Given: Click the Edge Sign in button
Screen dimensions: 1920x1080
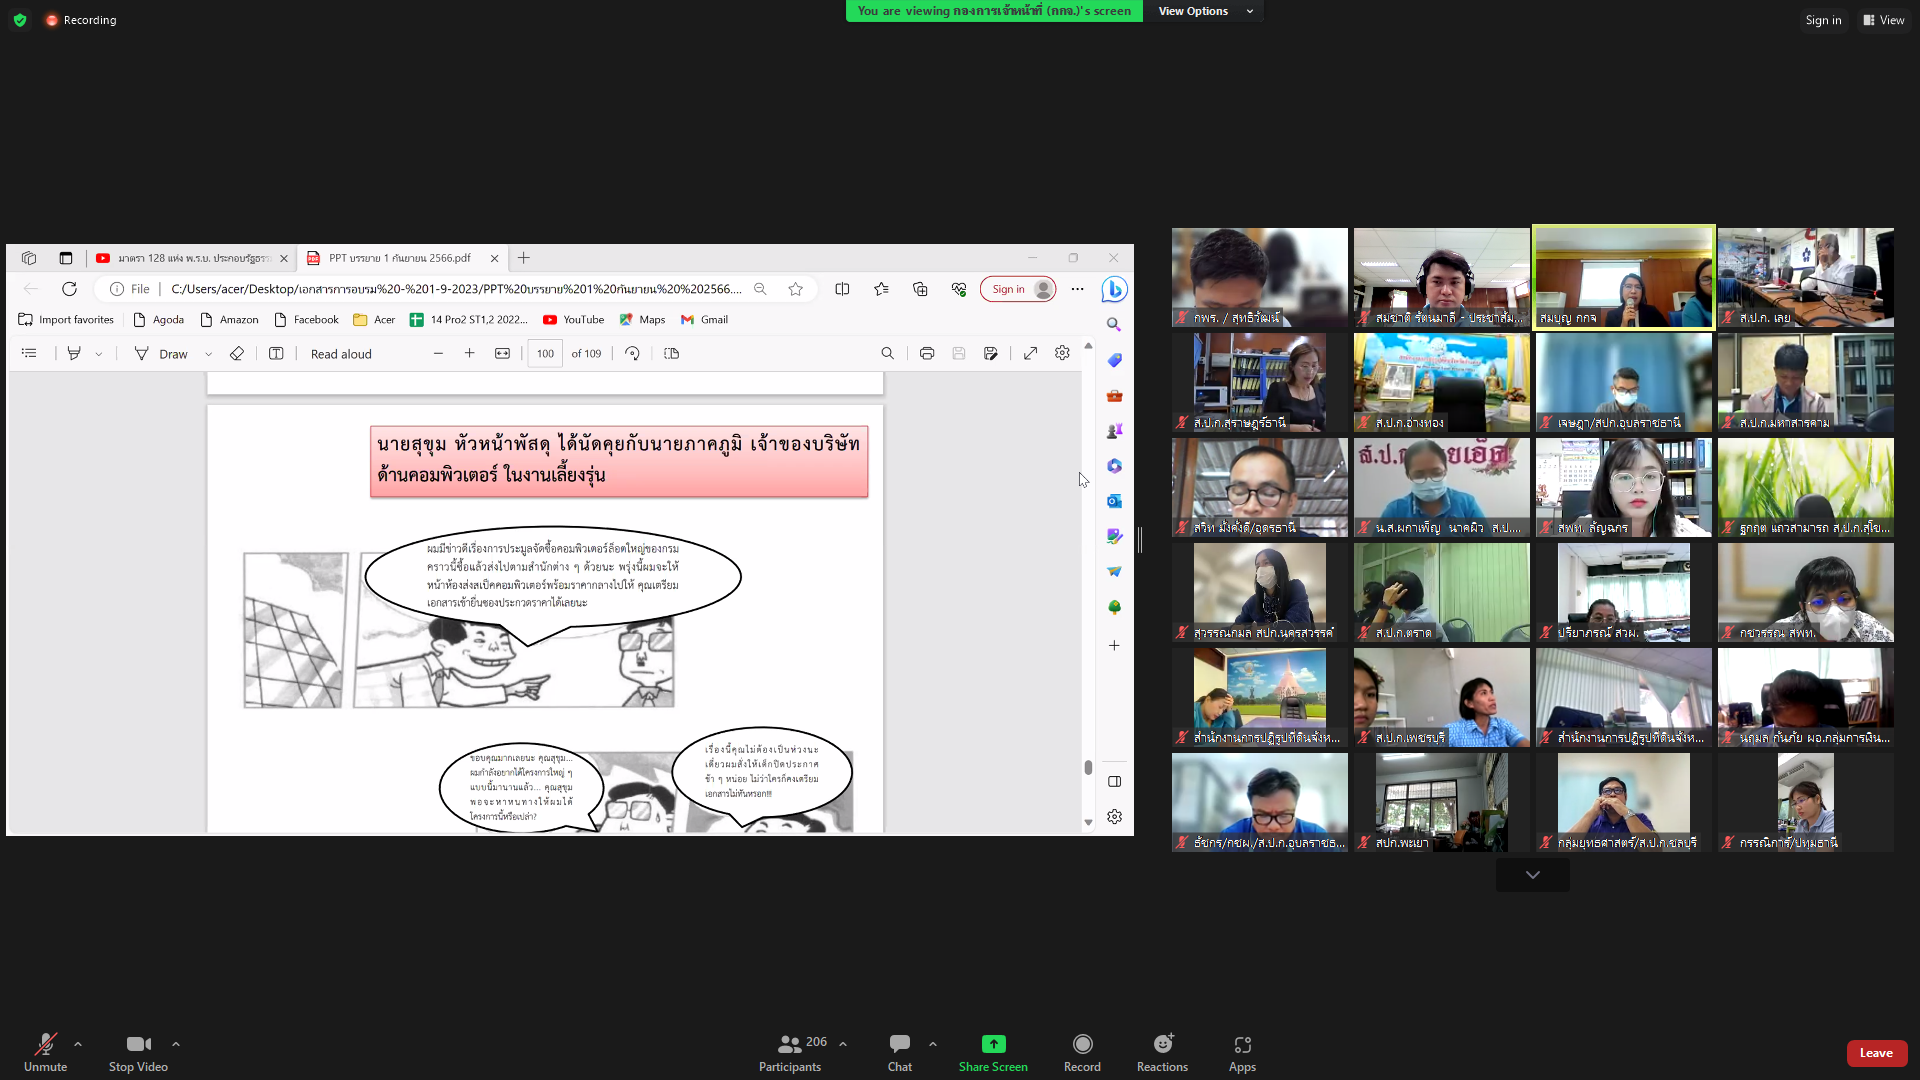Looking at the screenshot, I should point(1018,289).
